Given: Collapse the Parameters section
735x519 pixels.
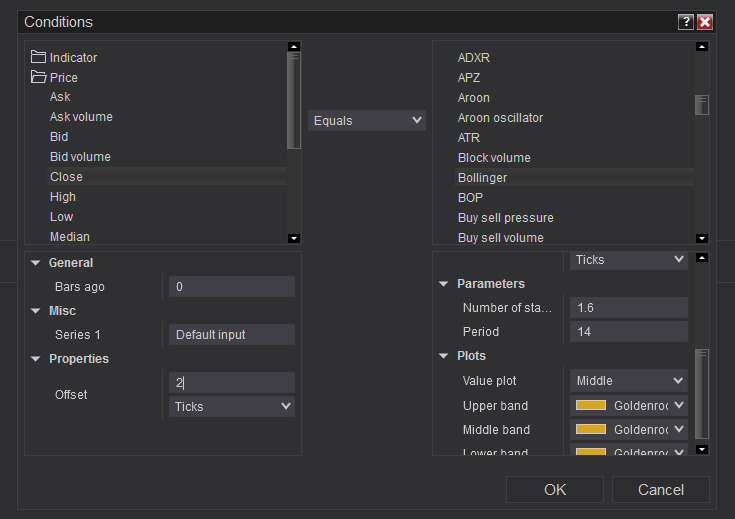Looking at the screenshot, I should 444,284.
